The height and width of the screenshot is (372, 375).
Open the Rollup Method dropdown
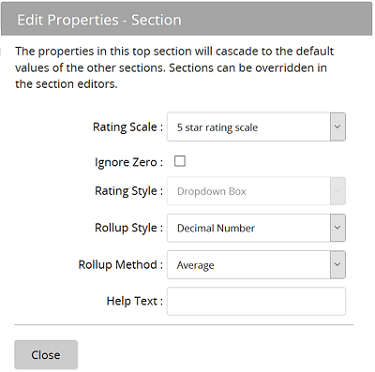(x=256, y=265)
